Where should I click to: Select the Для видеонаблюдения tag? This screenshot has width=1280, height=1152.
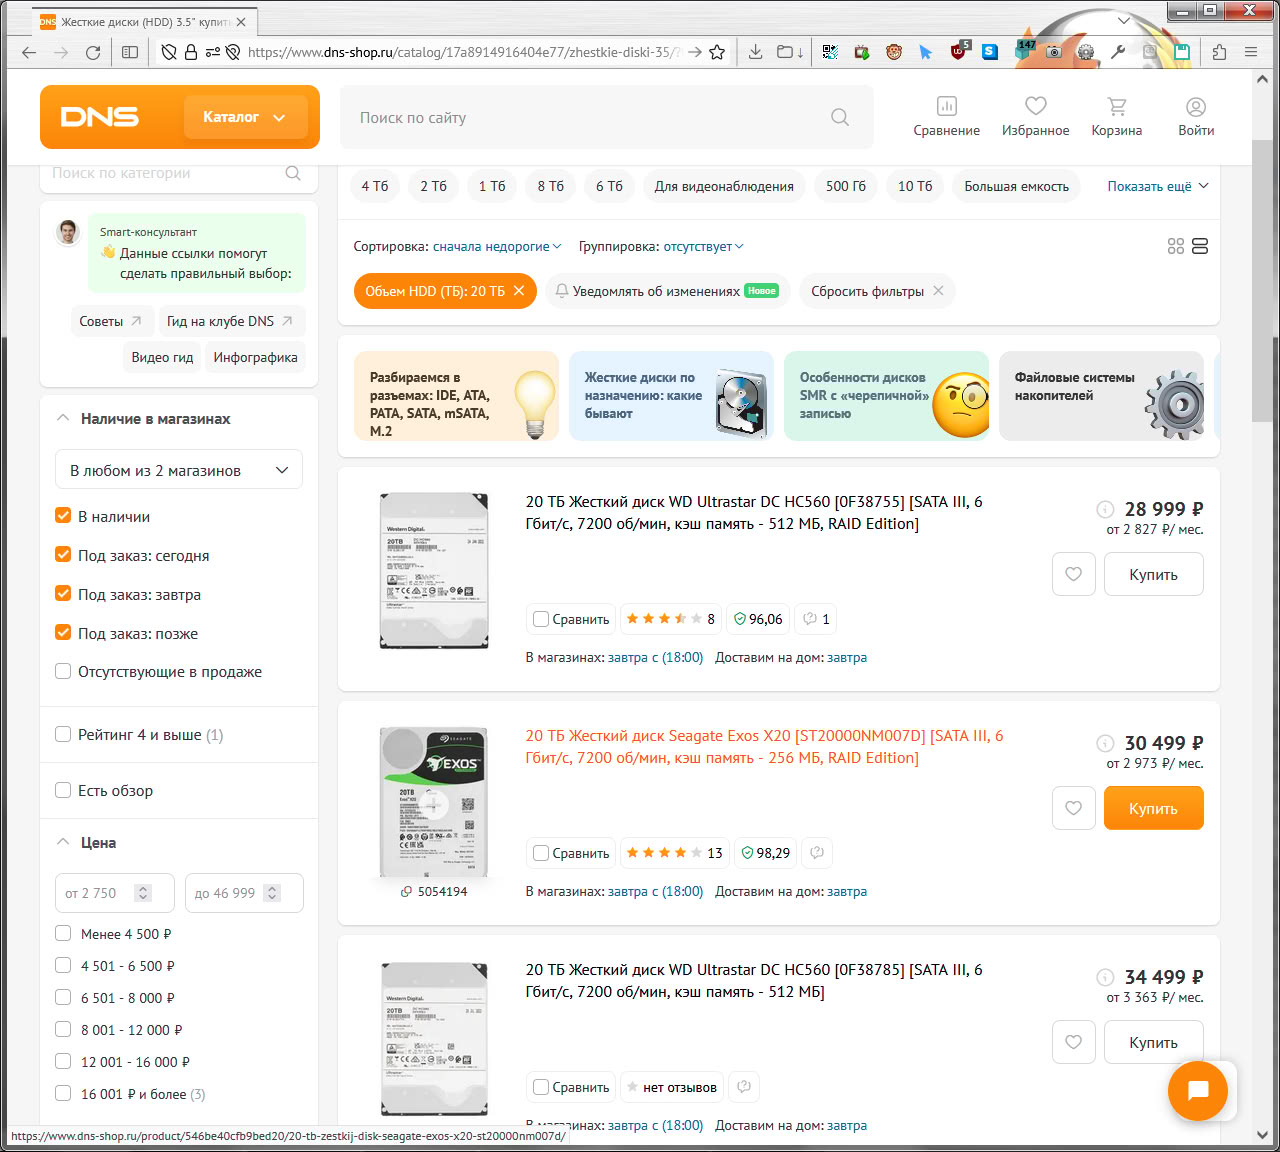[x=724, y=186]
